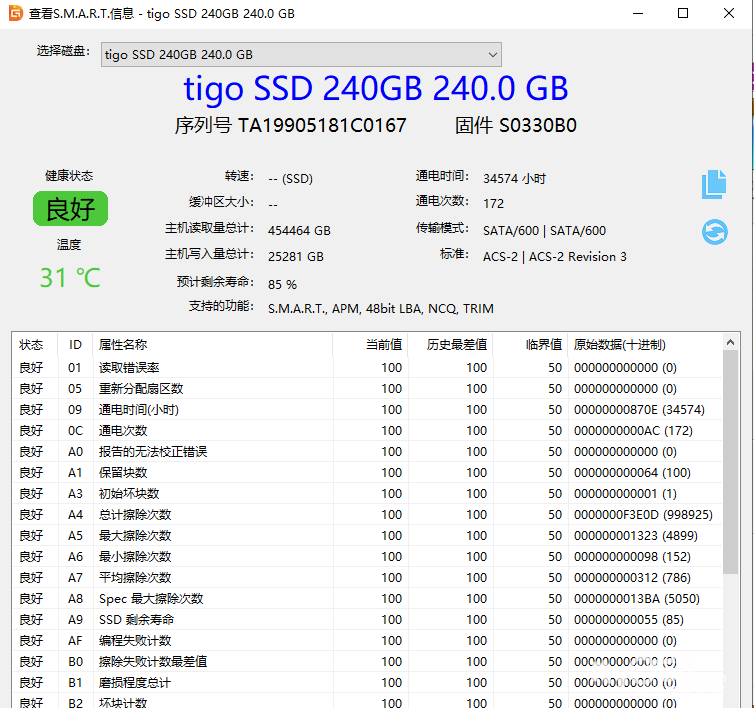Screen dimensions: 754x708
Task: Select the 读取错误率 attribute row
Action: tap(128, 367)
